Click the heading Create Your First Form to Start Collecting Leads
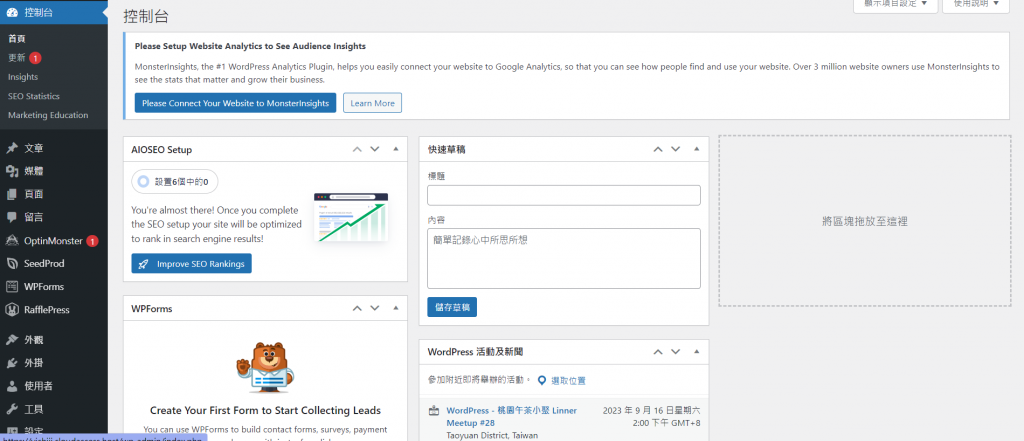Screen dimensions: 1024x441 (x=265, y=410)
